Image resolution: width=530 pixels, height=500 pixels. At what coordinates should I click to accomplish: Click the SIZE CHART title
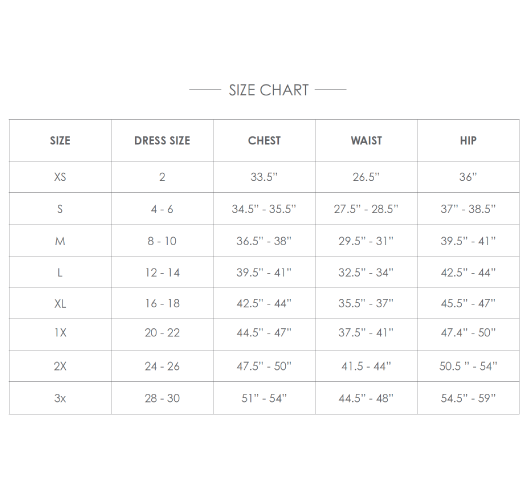[x=268, y=90]
